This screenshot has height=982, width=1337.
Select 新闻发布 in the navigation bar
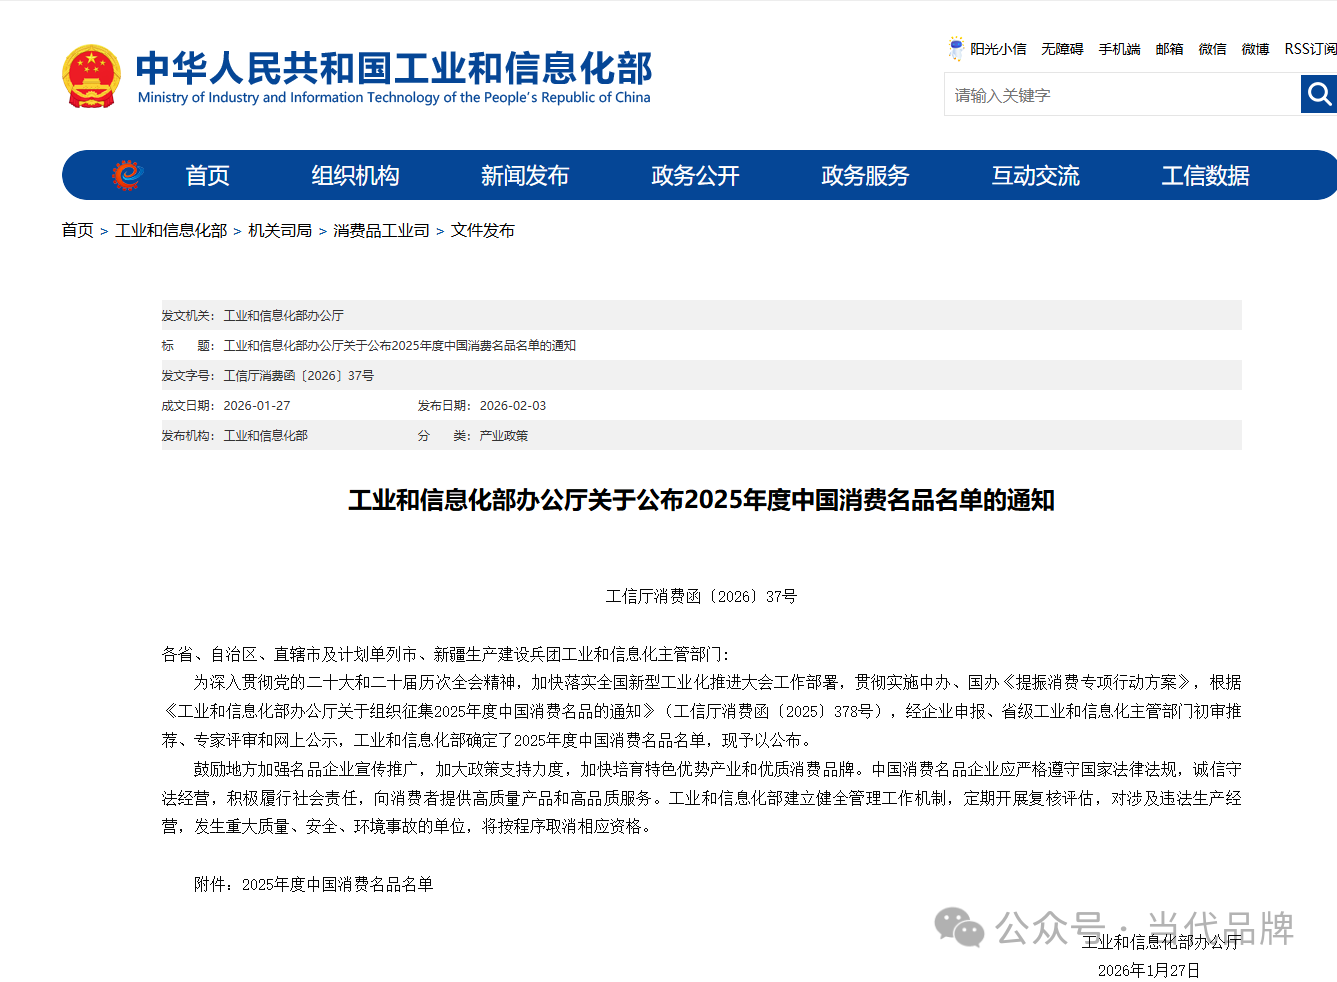pos(524,176)
